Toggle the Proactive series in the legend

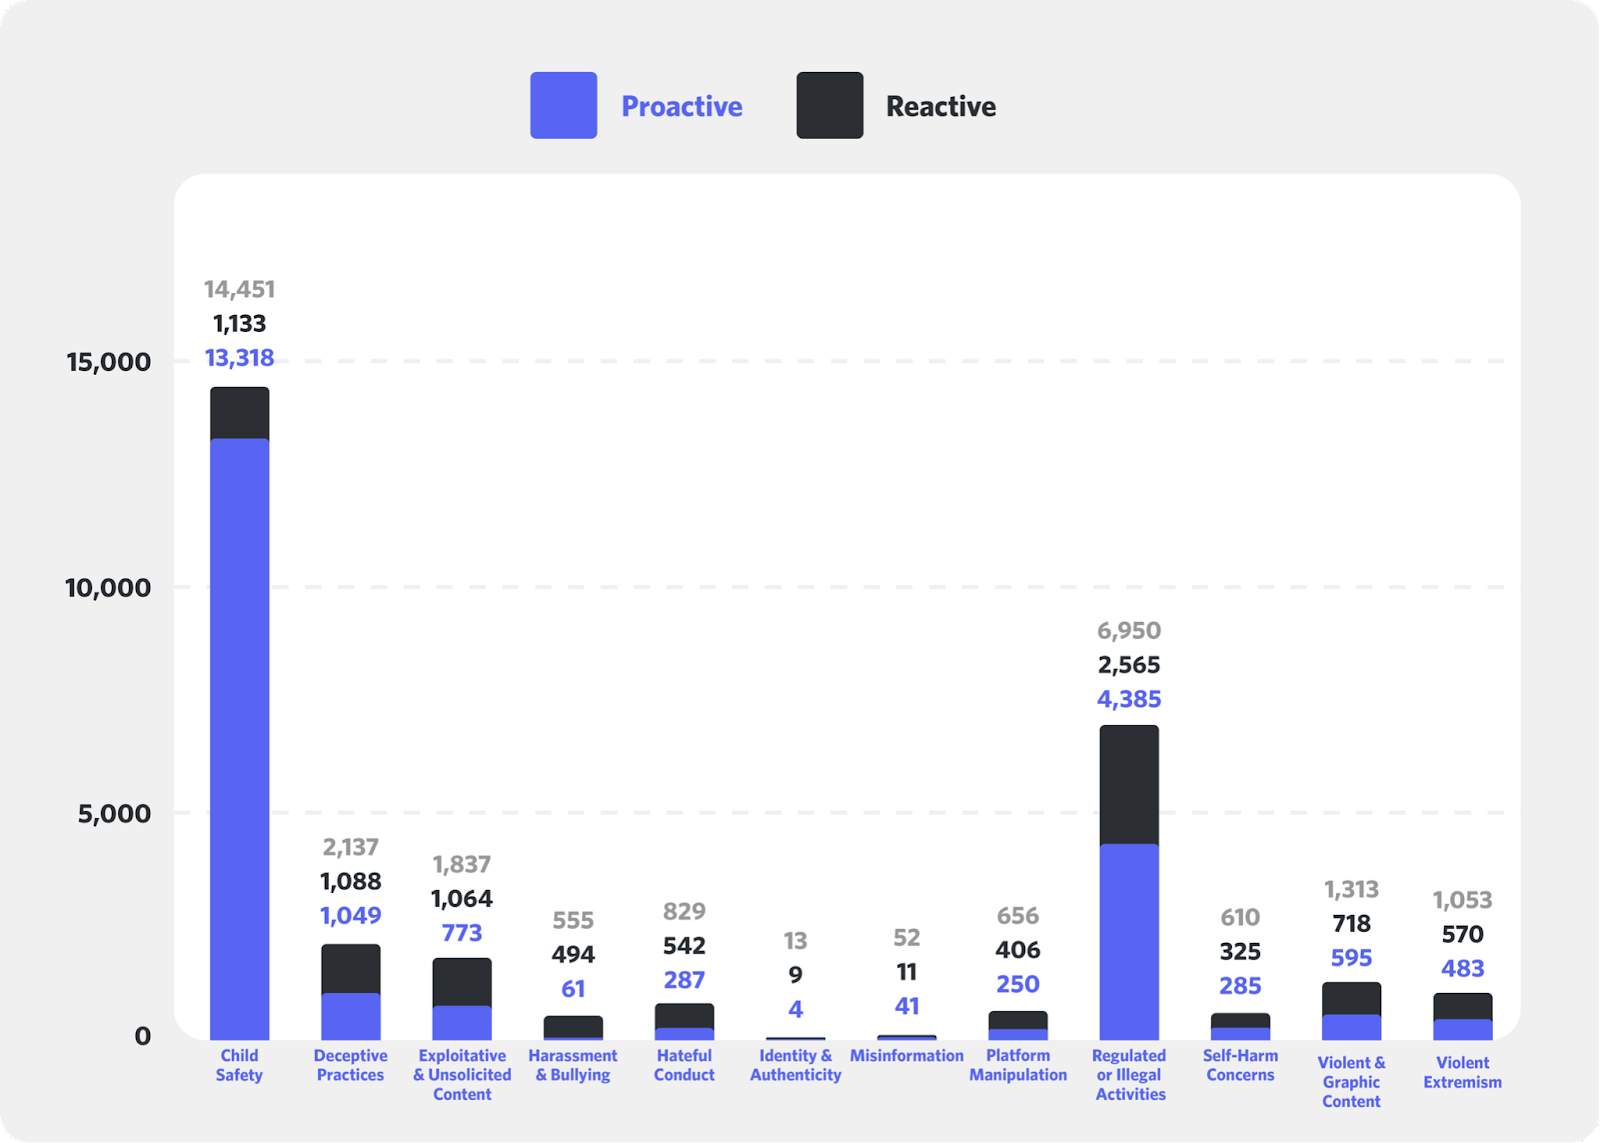(682, 105)
